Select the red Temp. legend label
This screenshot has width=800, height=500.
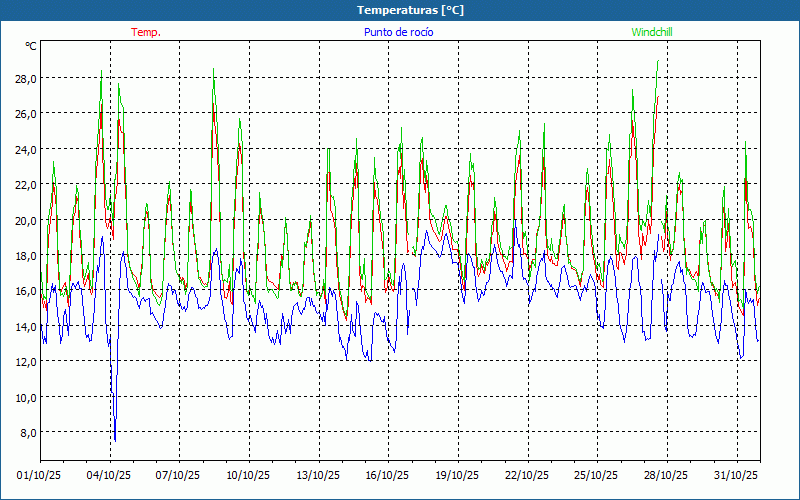coord(146,32)
